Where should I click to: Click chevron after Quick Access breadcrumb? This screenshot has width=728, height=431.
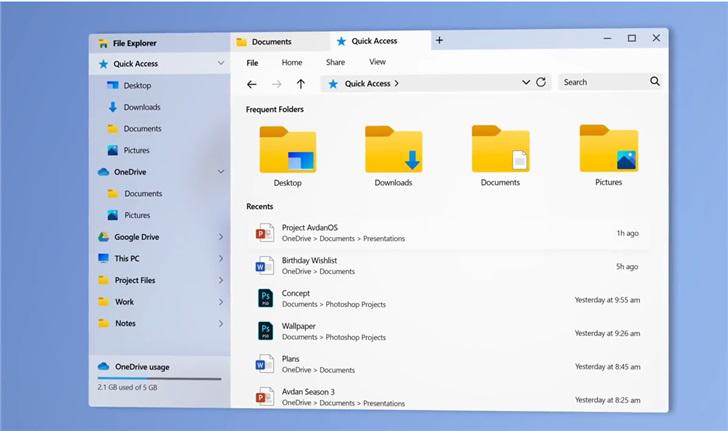tap(396, 84)
